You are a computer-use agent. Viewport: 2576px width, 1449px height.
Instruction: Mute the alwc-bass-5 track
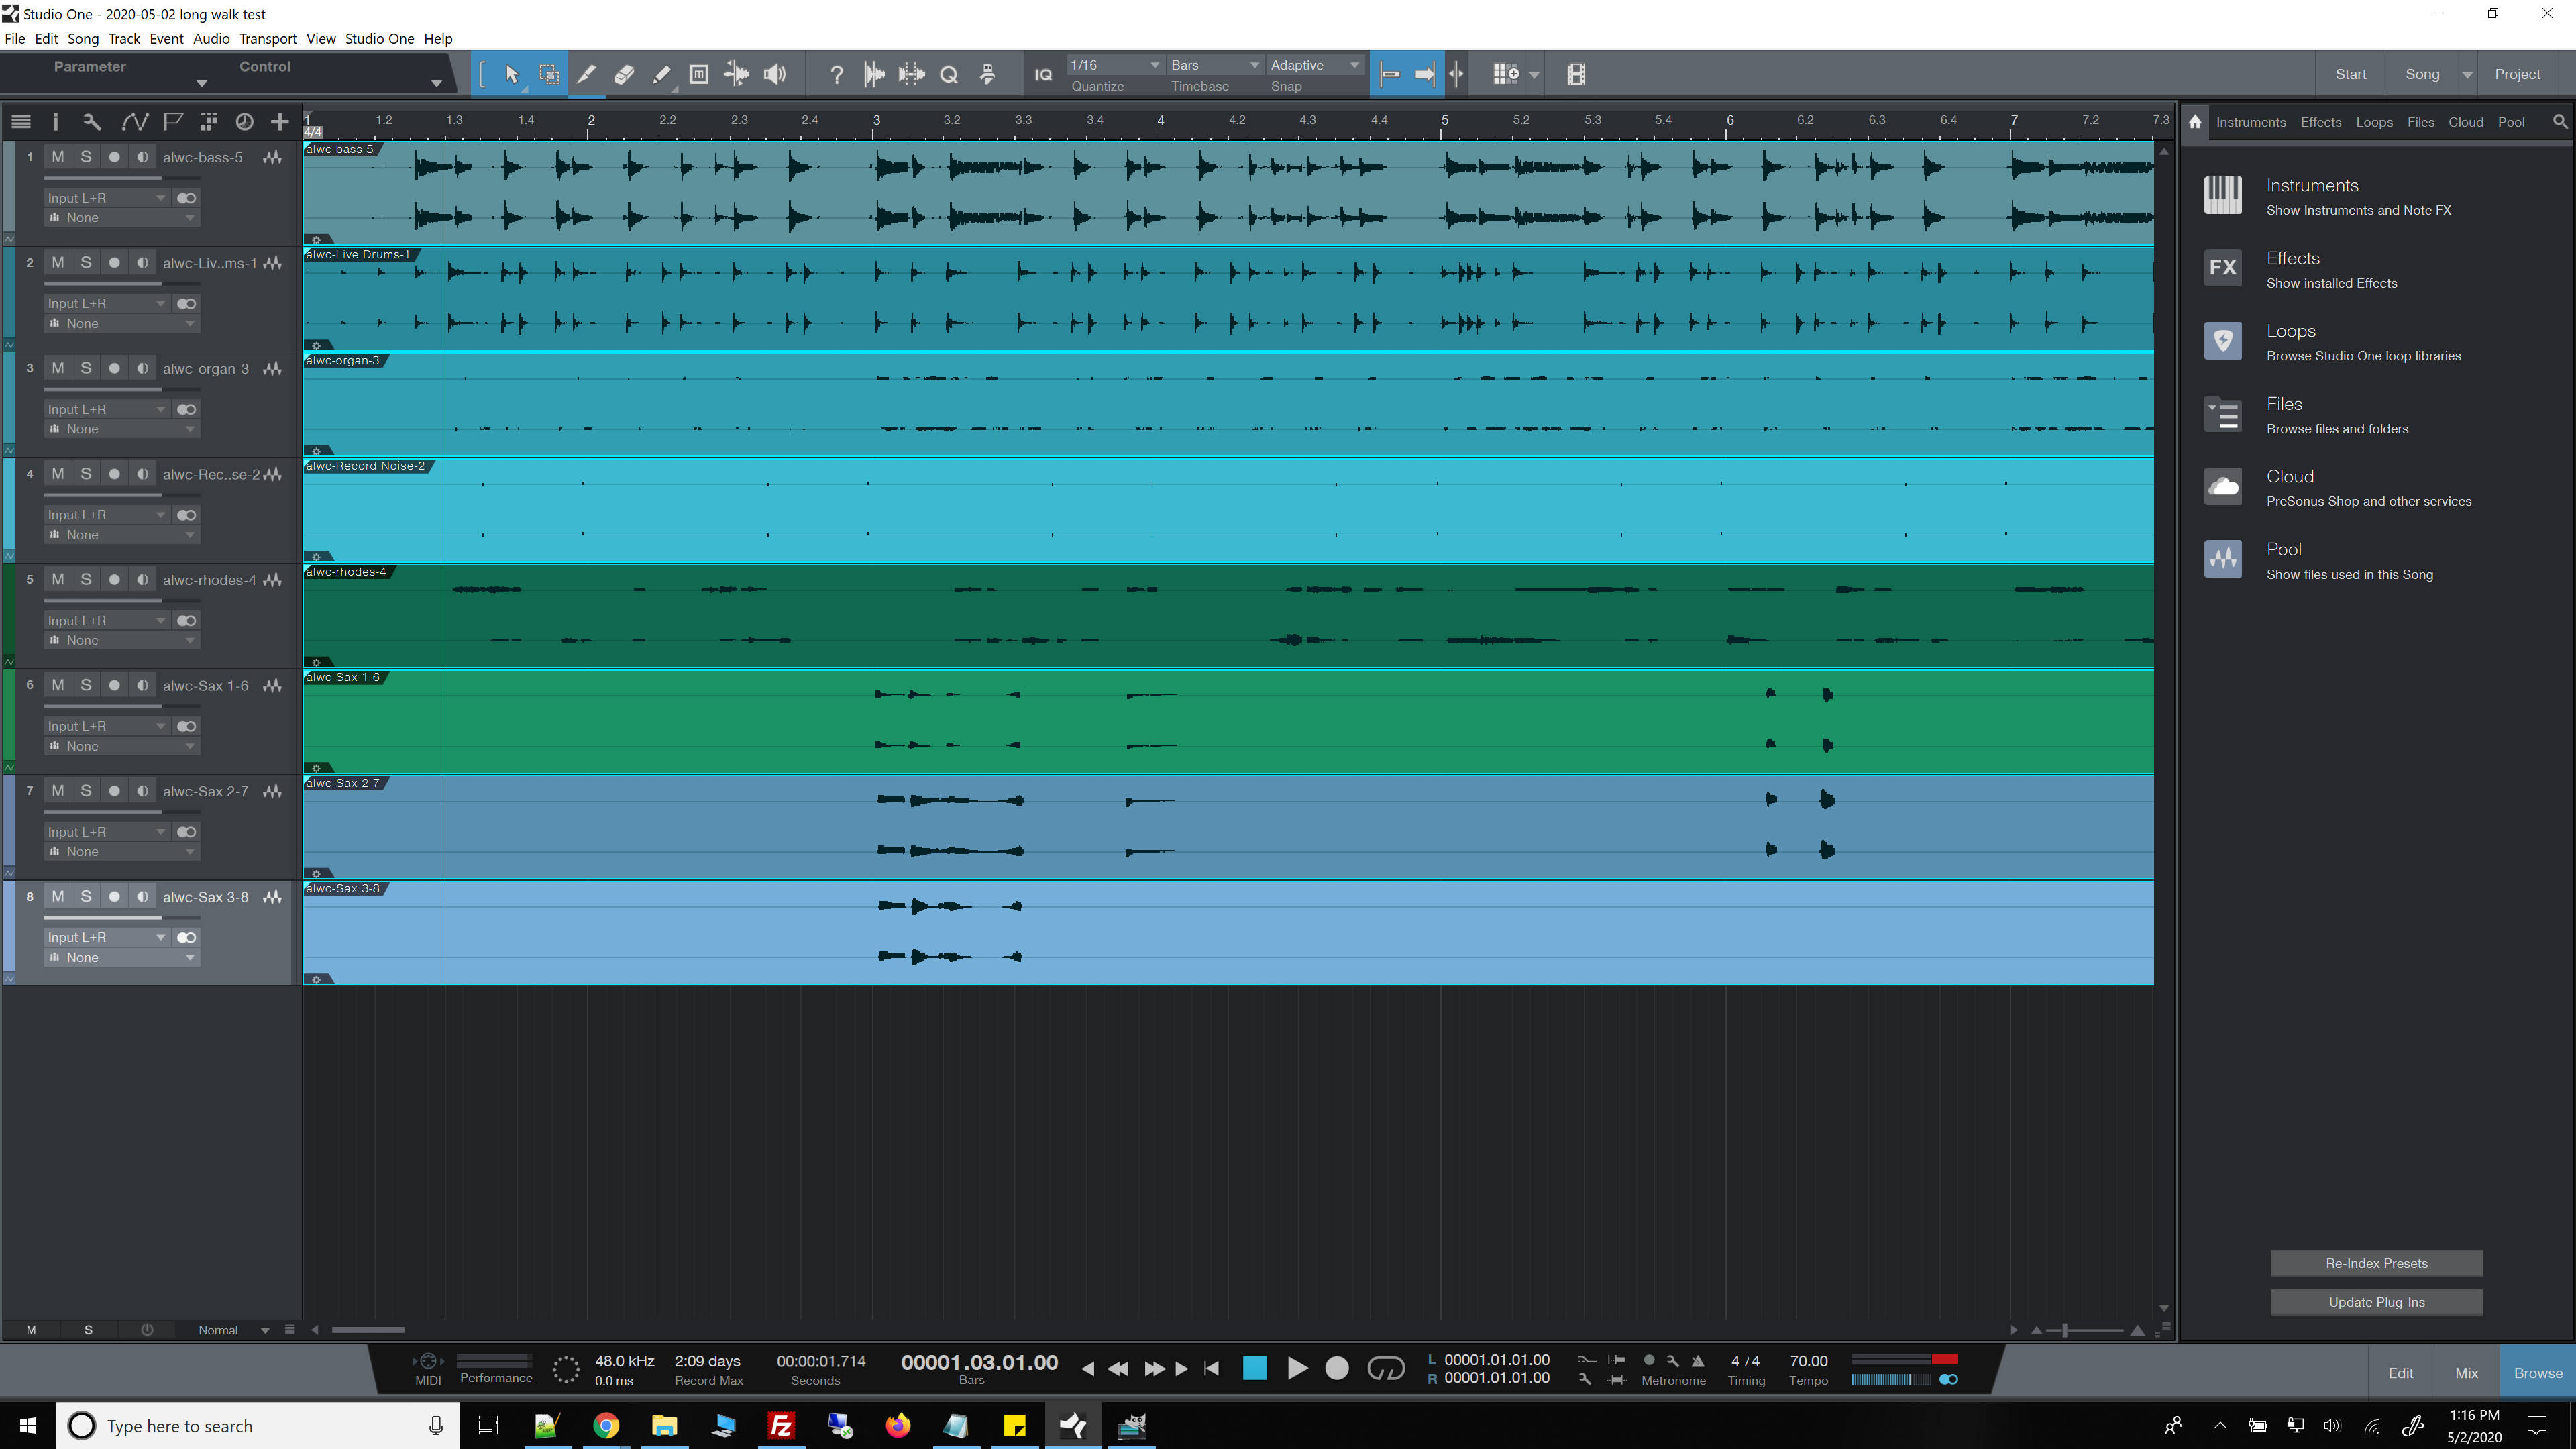tap(58, 157)
